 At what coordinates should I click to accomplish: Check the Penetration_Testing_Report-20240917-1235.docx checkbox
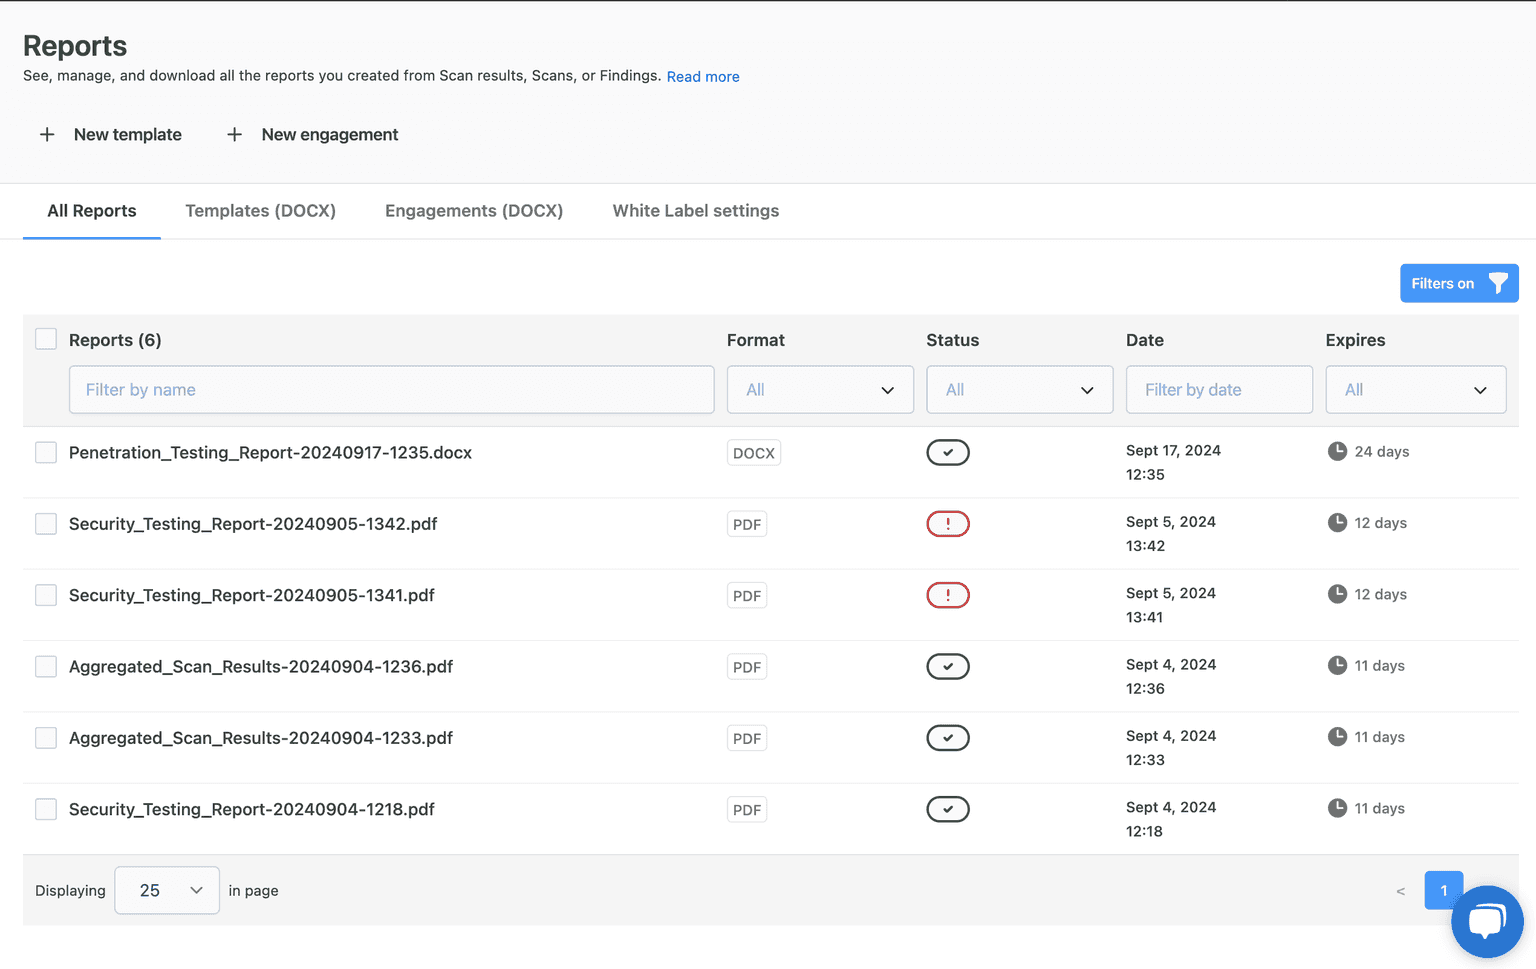click(x=46, y=452)
